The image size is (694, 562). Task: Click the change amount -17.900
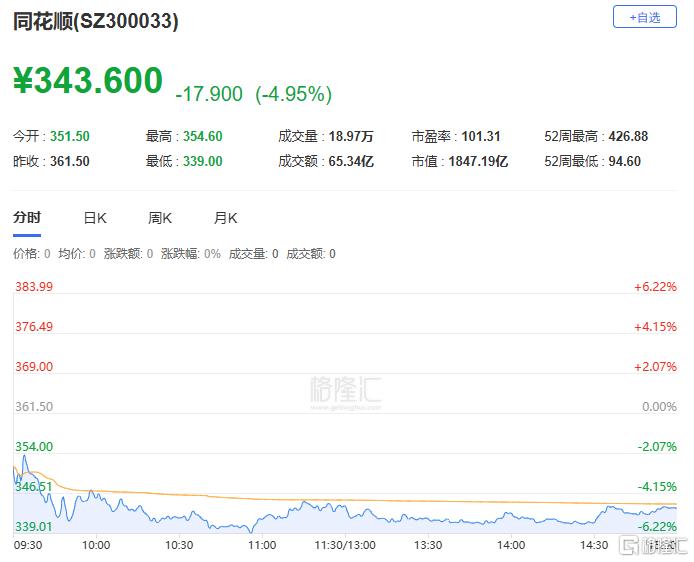point(209,94)
